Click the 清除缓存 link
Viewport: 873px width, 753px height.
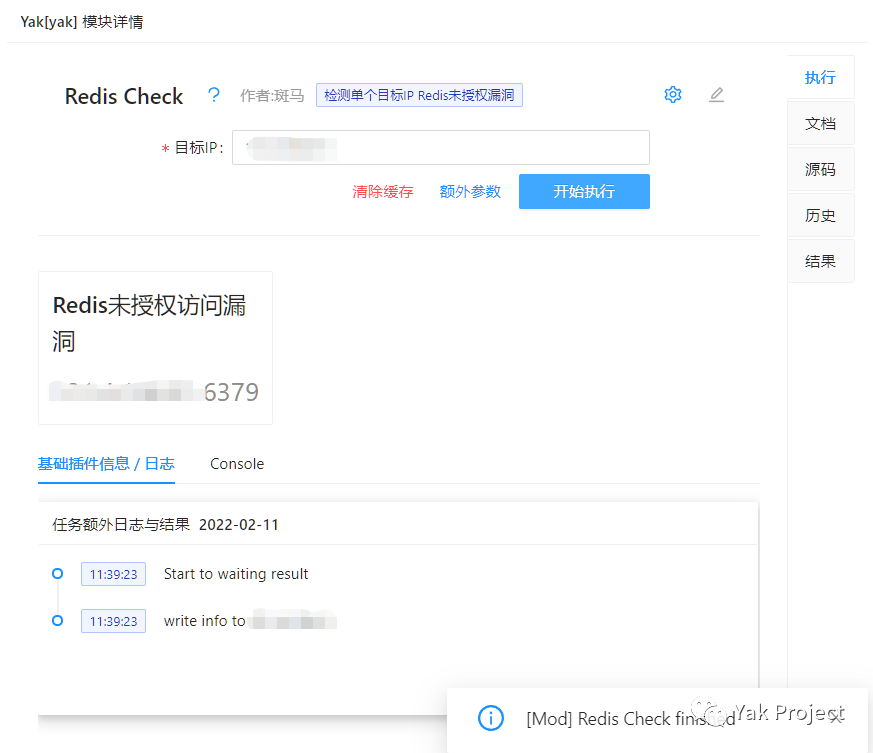382,192
